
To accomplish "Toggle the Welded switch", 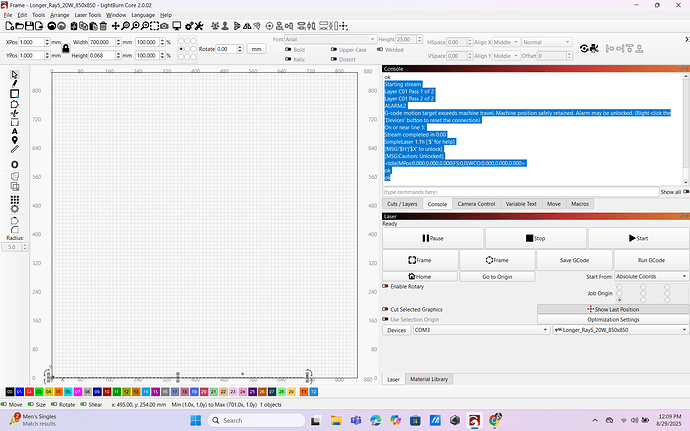I will (380, 49).
